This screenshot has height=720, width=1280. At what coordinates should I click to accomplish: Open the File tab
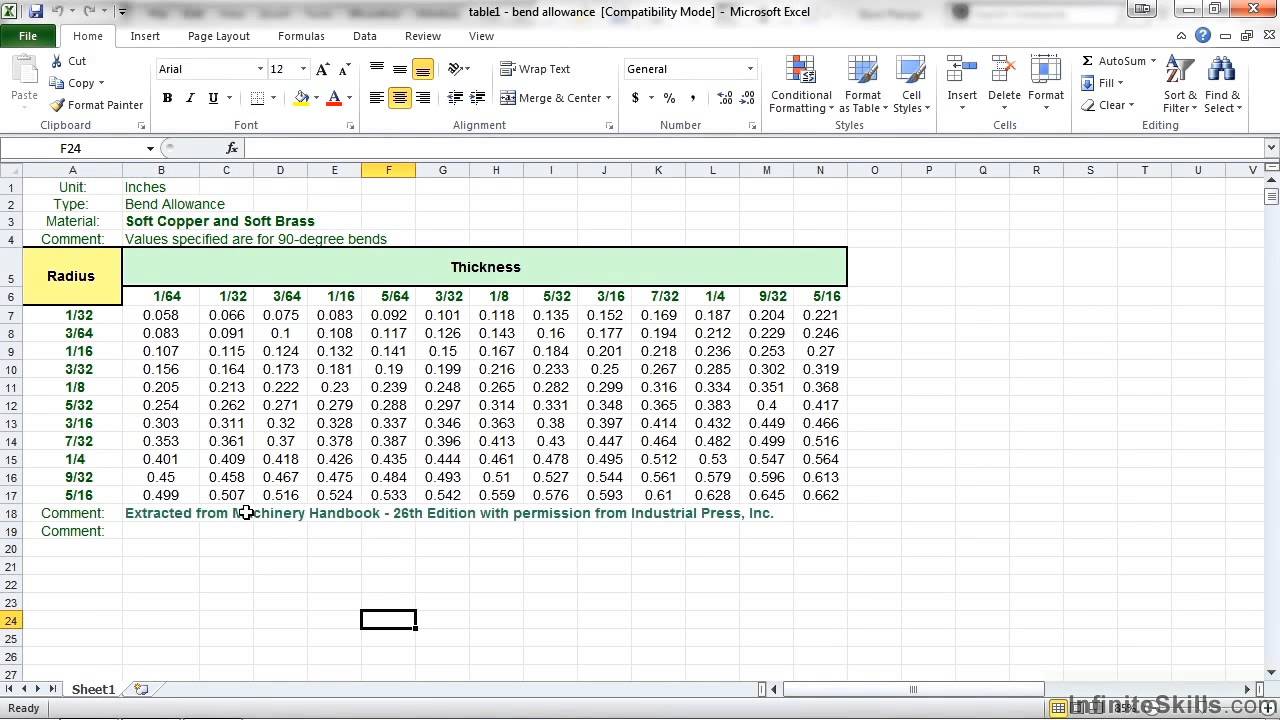click(x=28, y=36)
